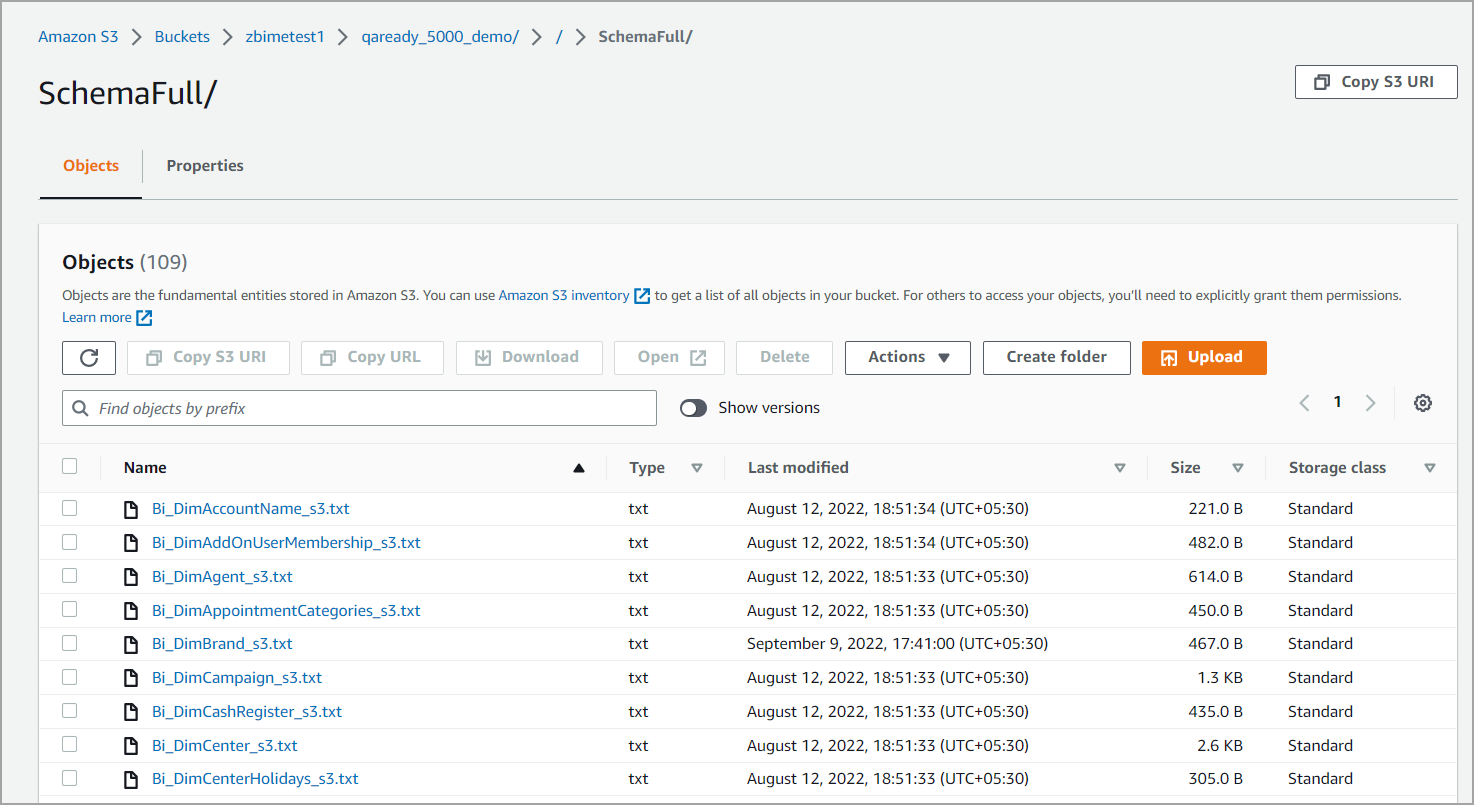Click the Download button

coord(529,358)
